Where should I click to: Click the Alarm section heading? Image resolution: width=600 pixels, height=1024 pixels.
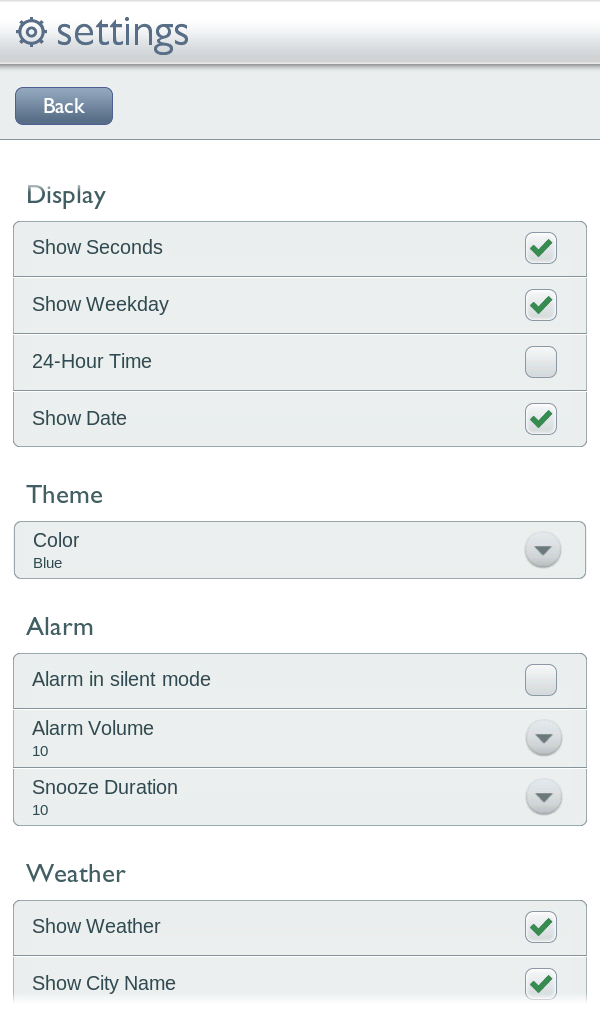[x=60, y=627]
